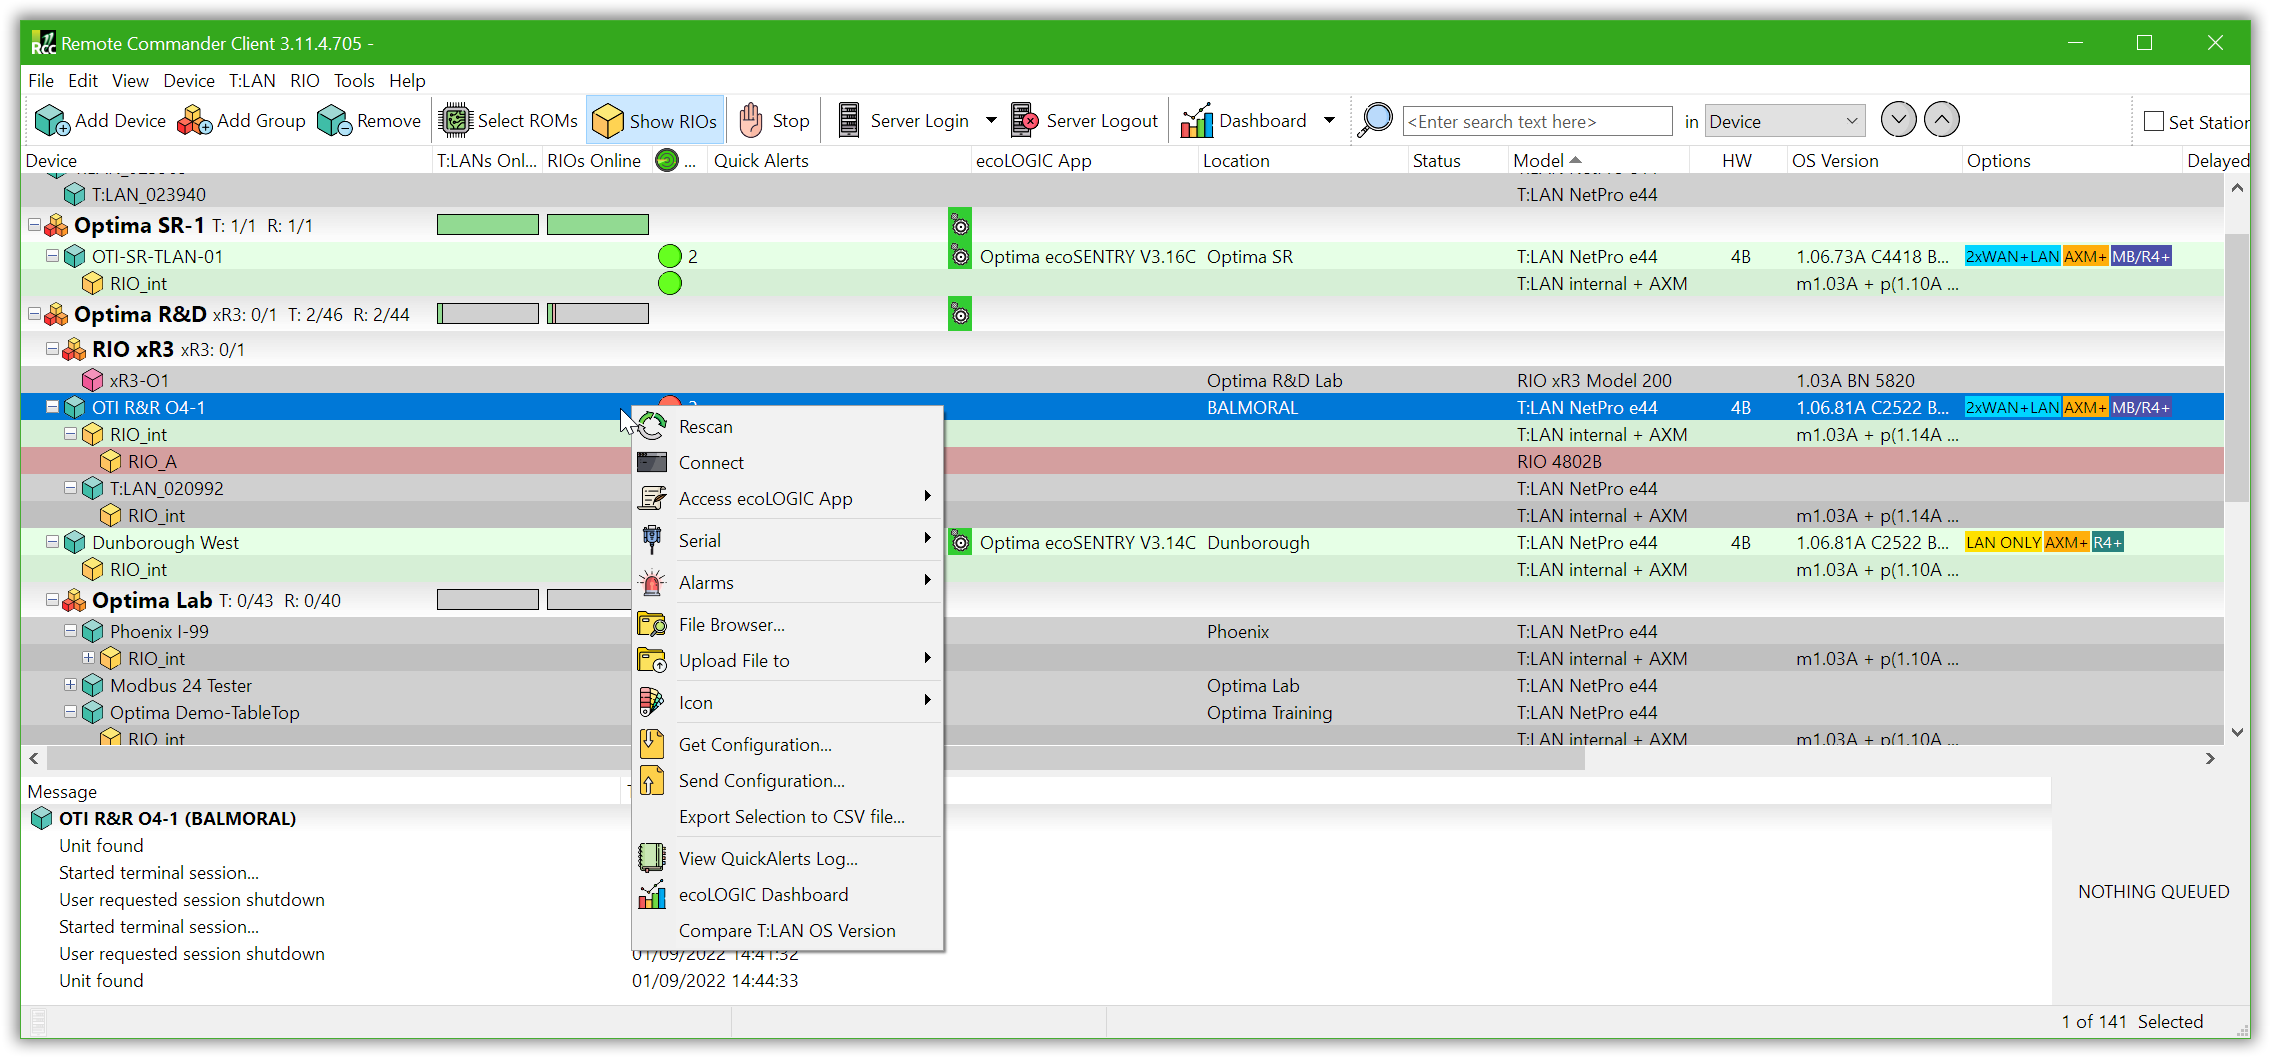Open the File menu
Screen dimensions: 2271x1059
[41, 81]
